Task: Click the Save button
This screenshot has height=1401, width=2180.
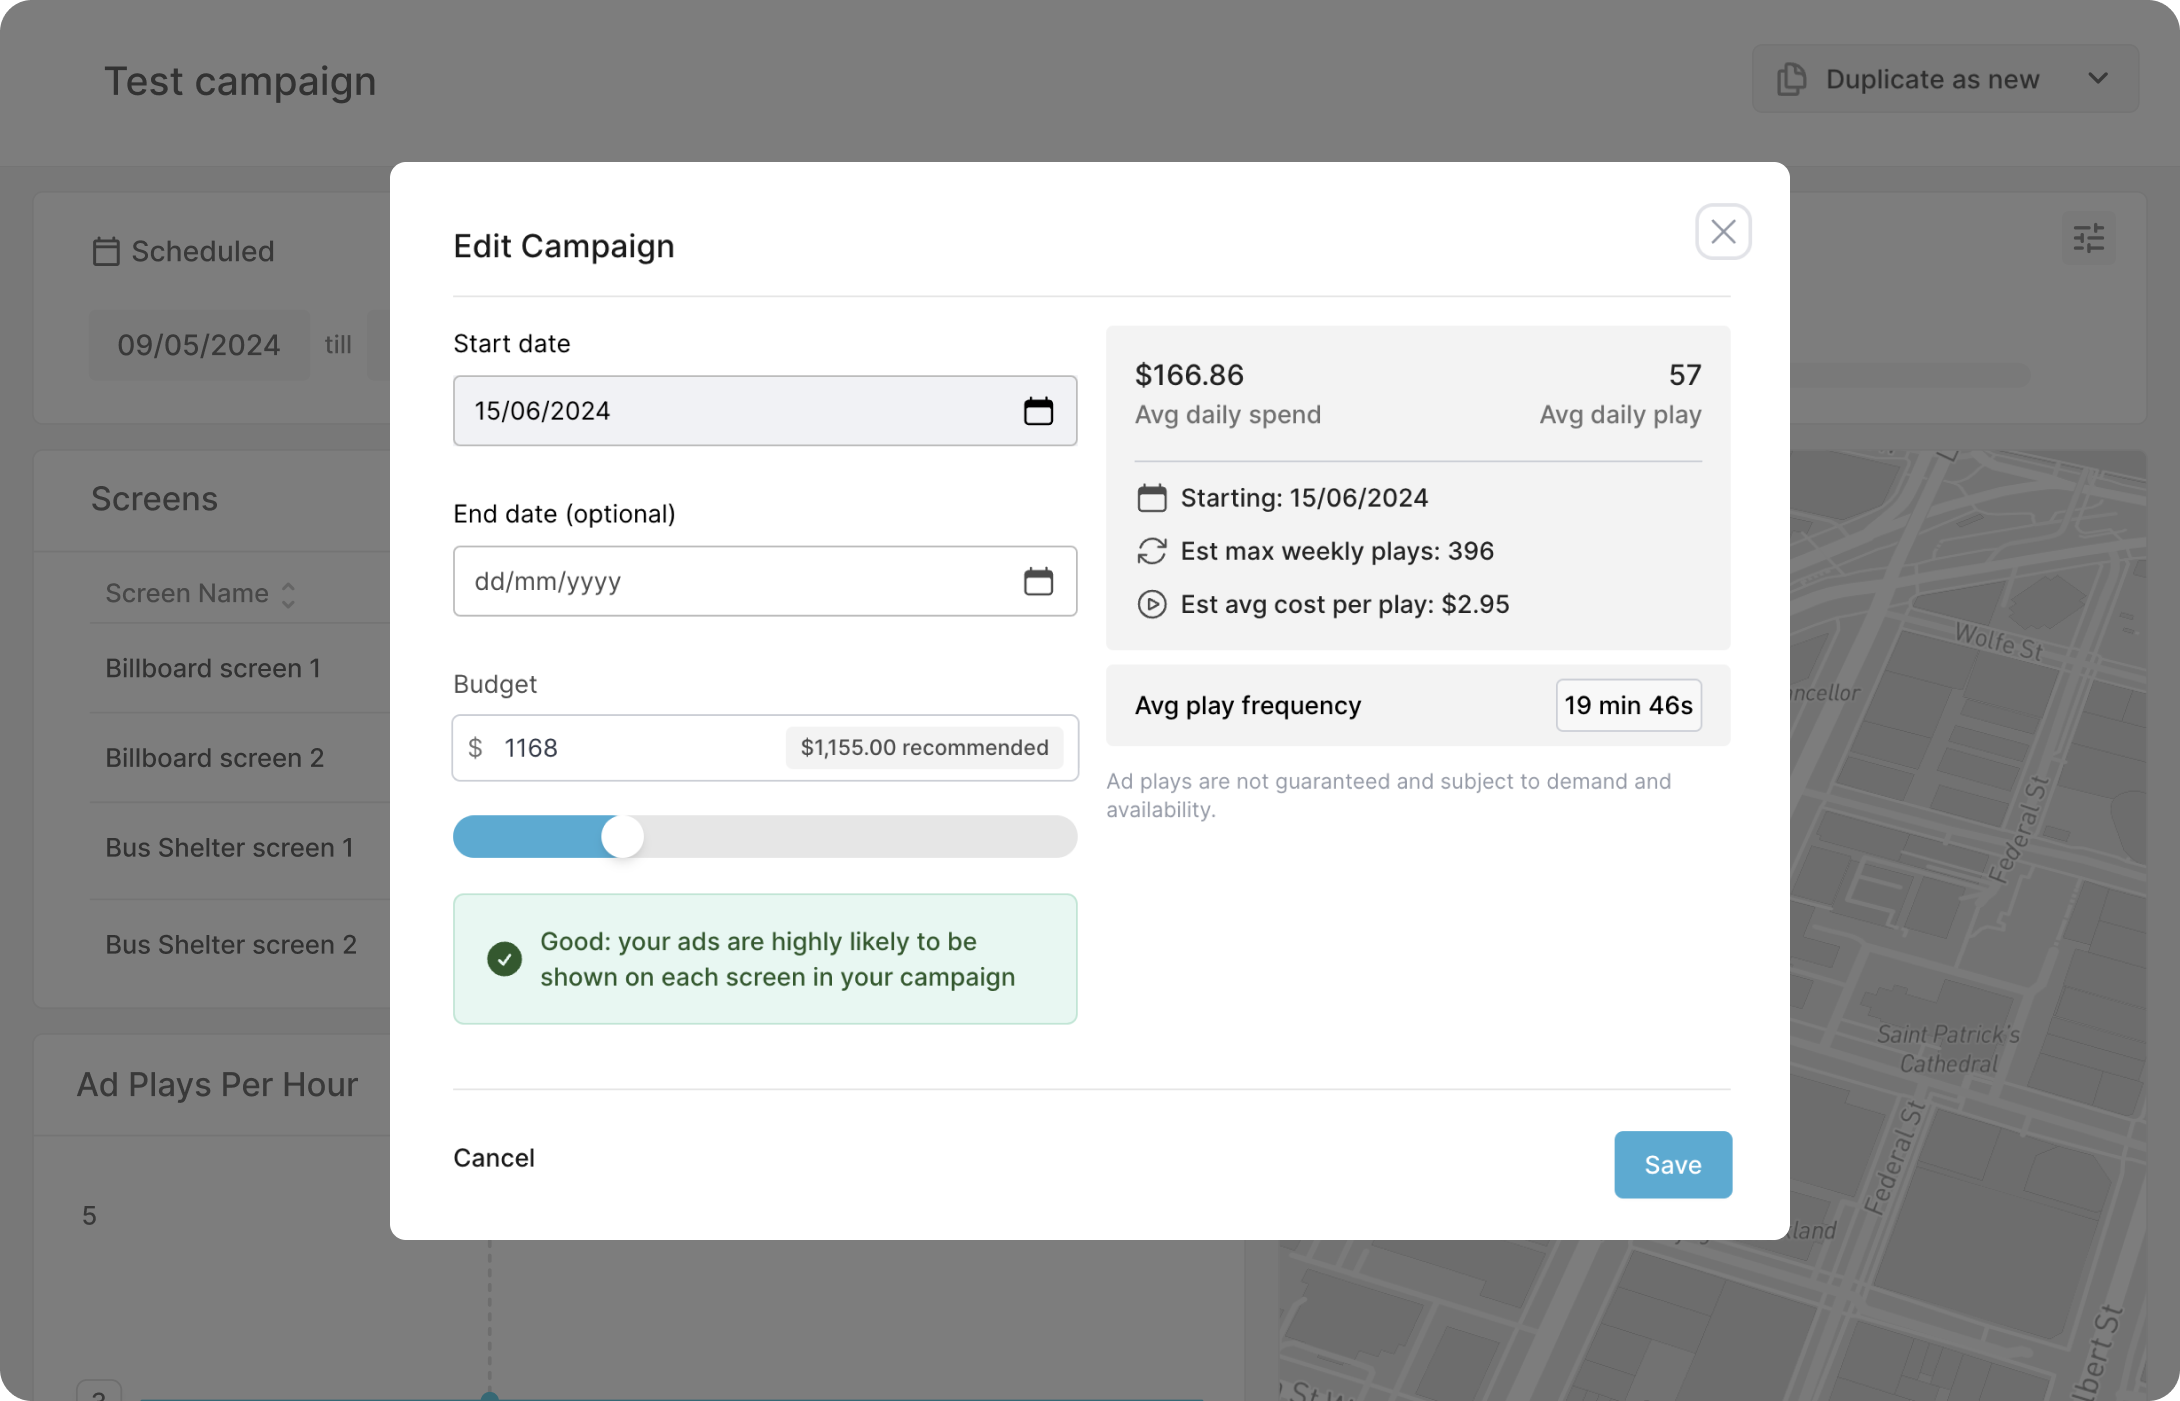Action: (1672, 1164)
